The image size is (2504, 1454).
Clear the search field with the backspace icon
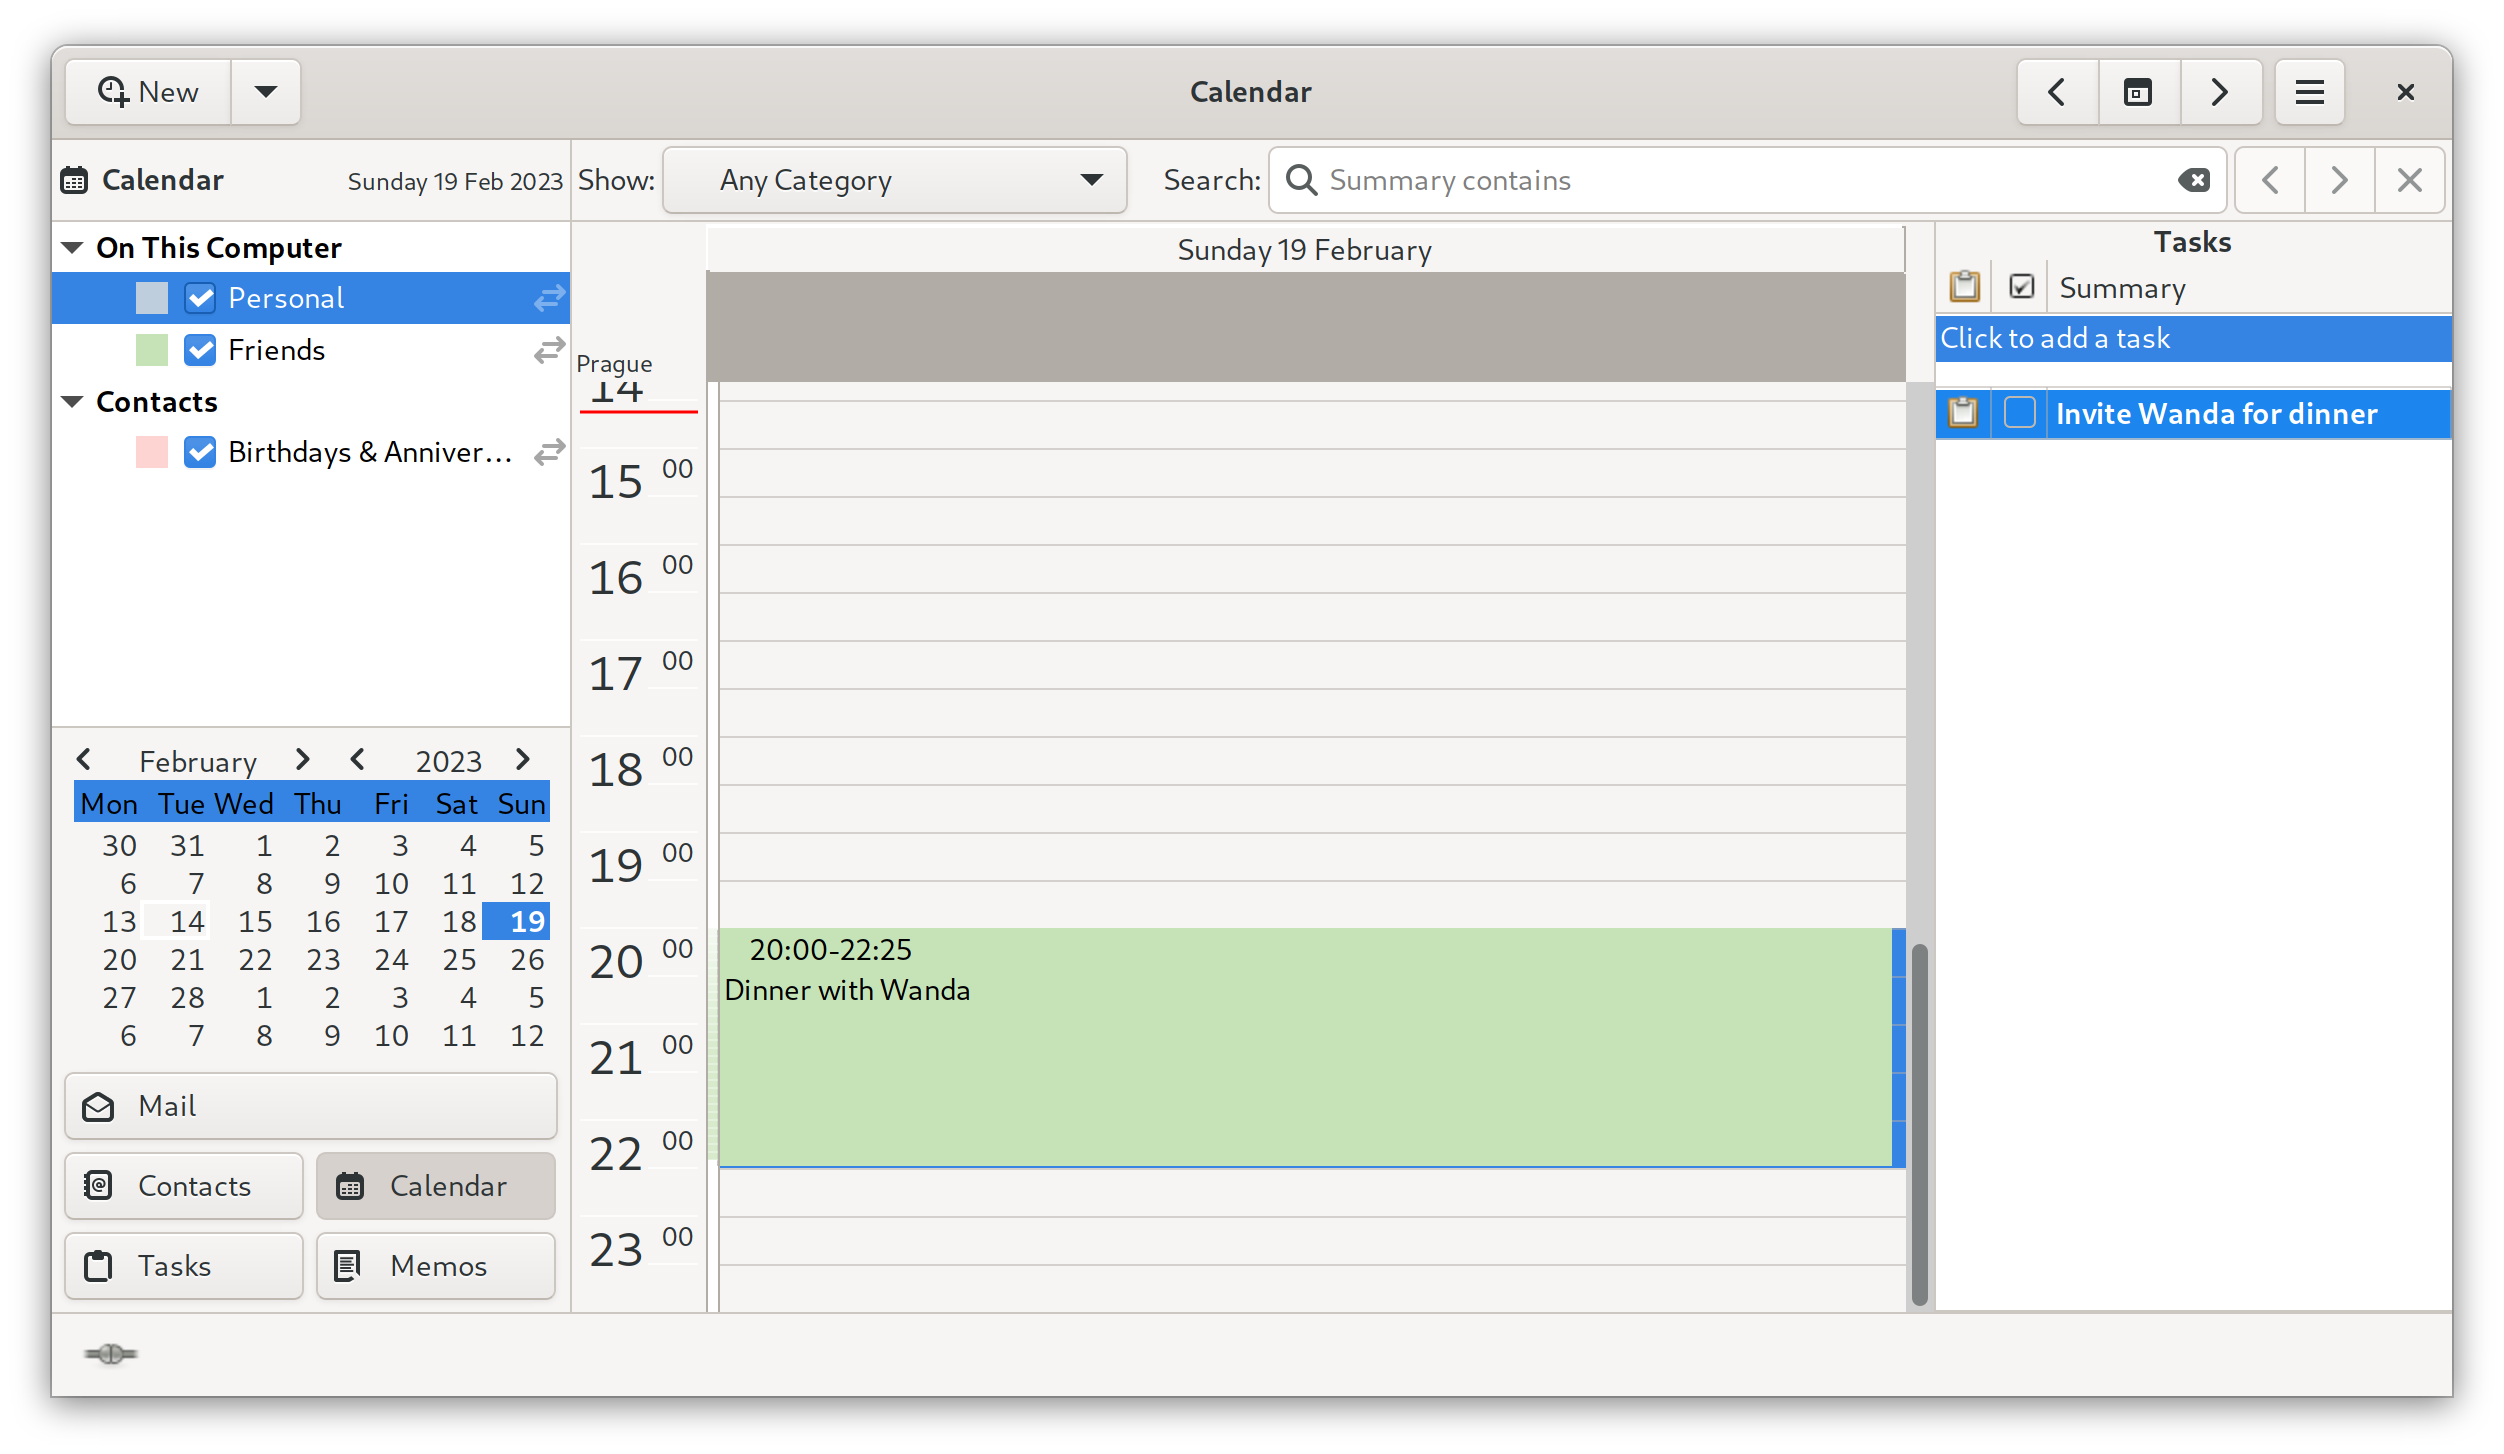pos(2194,180)
